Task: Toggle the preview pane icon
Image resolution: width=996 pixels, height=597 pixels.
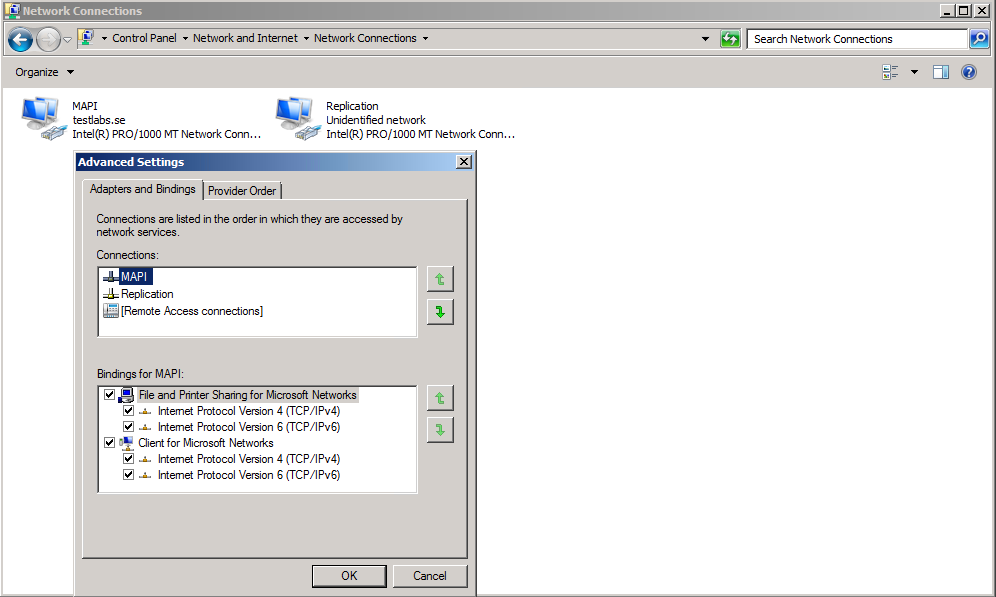Action: [941, 72]
